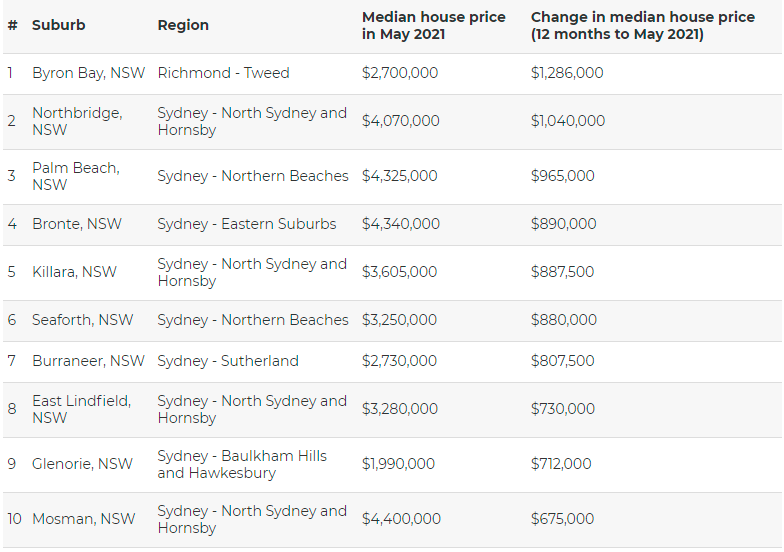Click the Region column header

click(183, 25)
